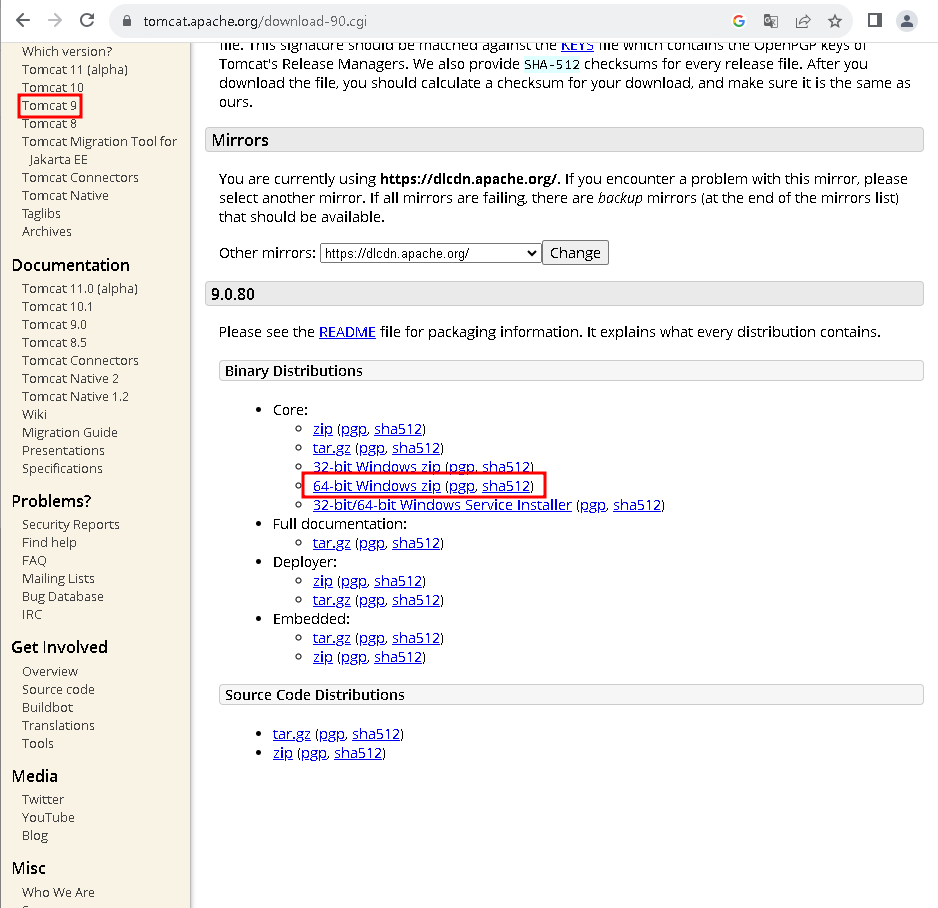The width and height of the screenshot is (938, 908).
Task: Download Full documentation tar.gz
Action: pyautogui.click(x=331, y=543)
